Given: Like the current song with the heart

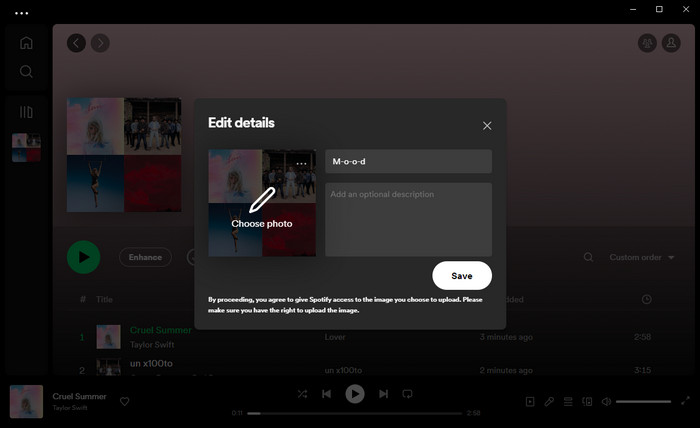Looking at the screenshot, I should [x=125, y=402].
